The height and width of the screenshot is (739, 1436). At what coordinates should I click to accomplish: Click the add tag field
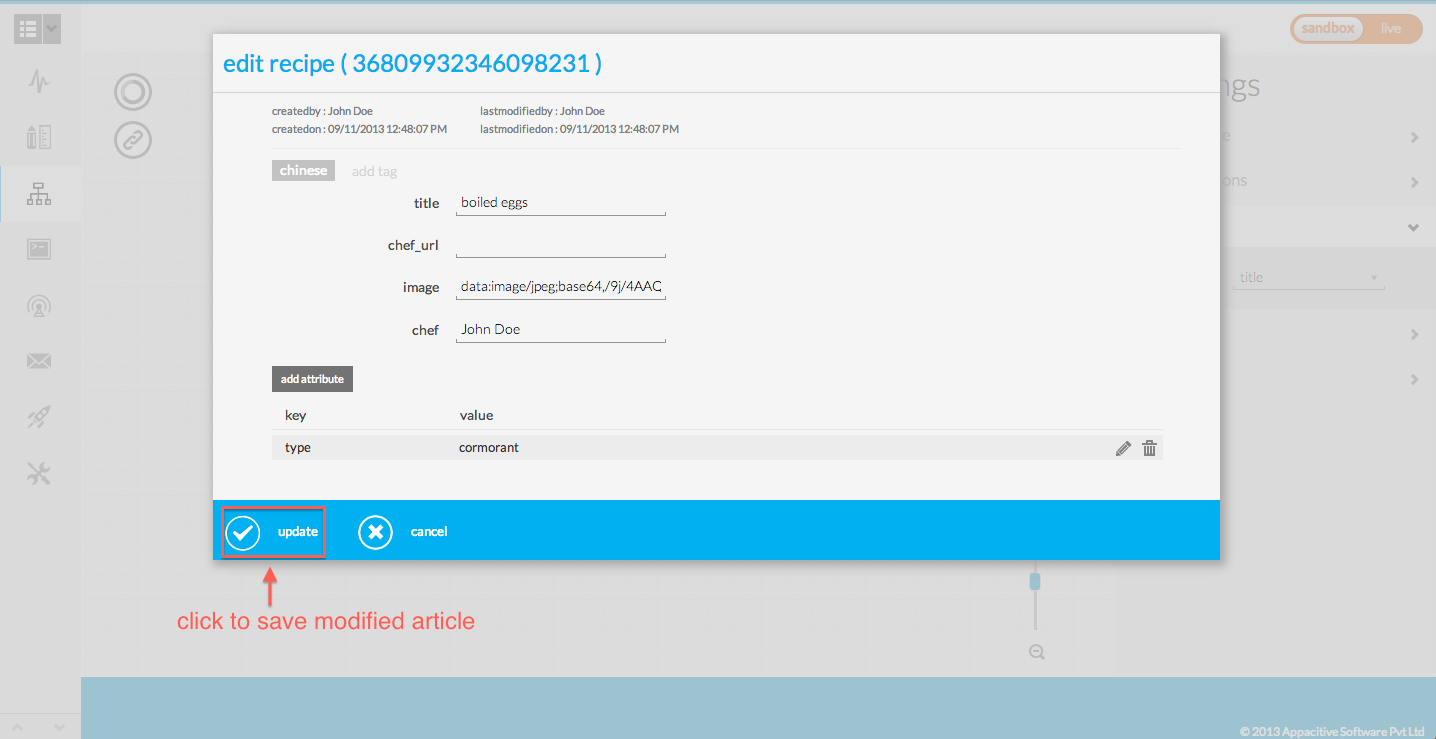coord(374,171)
